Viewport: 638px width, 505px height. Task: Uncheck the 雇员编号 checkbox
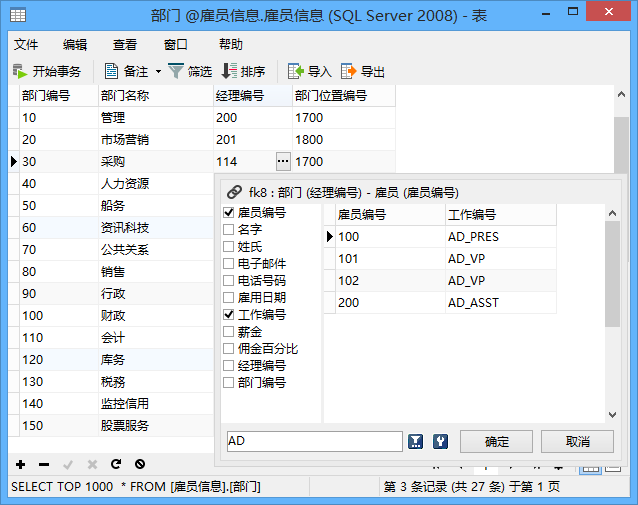[x=229, y=213]
